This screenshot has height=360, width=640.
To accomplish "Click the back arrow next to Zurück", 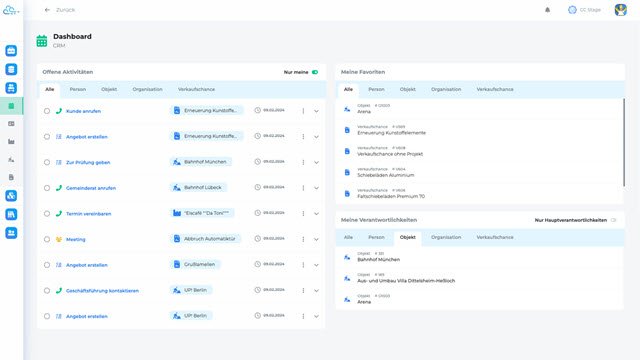I will (x=47, y=10).
